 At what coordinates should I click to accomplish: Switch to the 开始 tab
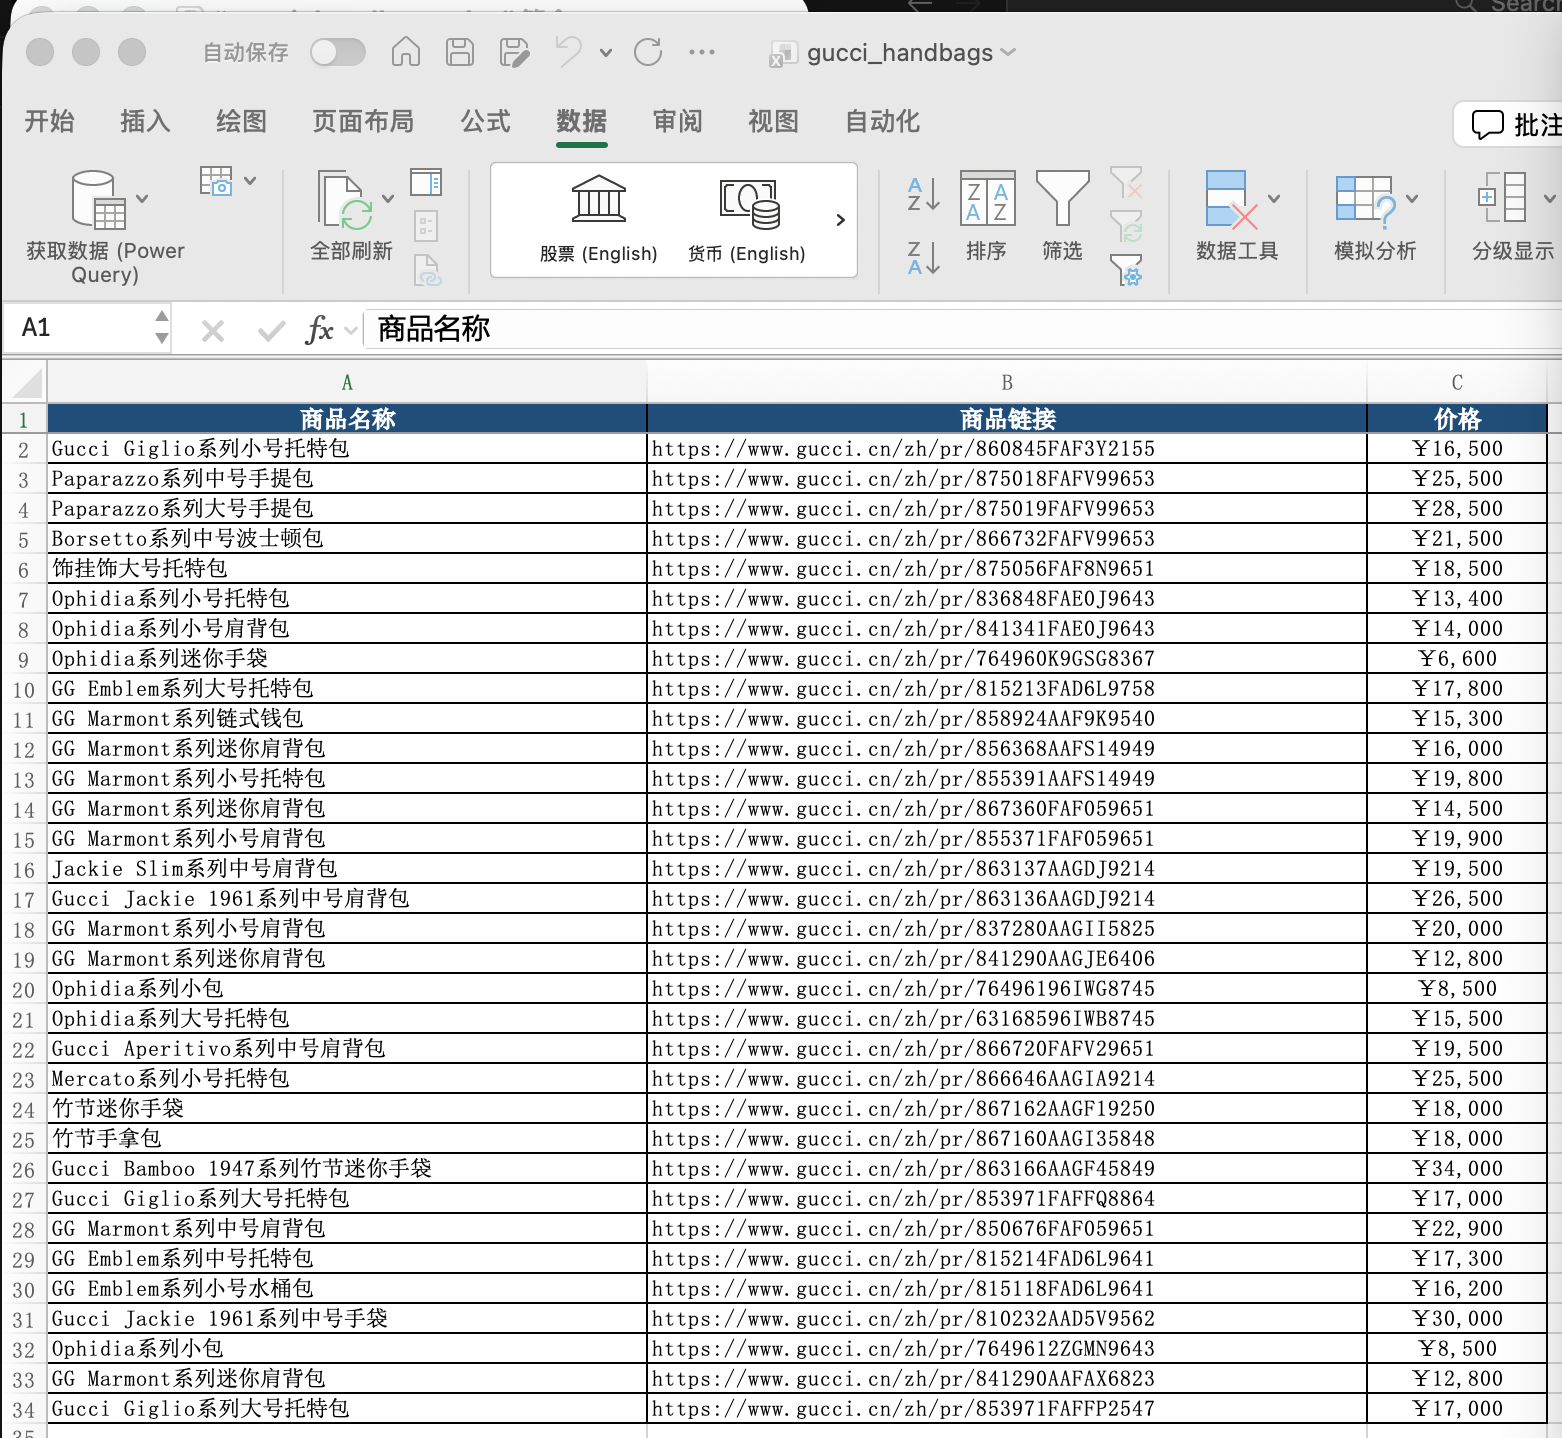click(50, 122)
